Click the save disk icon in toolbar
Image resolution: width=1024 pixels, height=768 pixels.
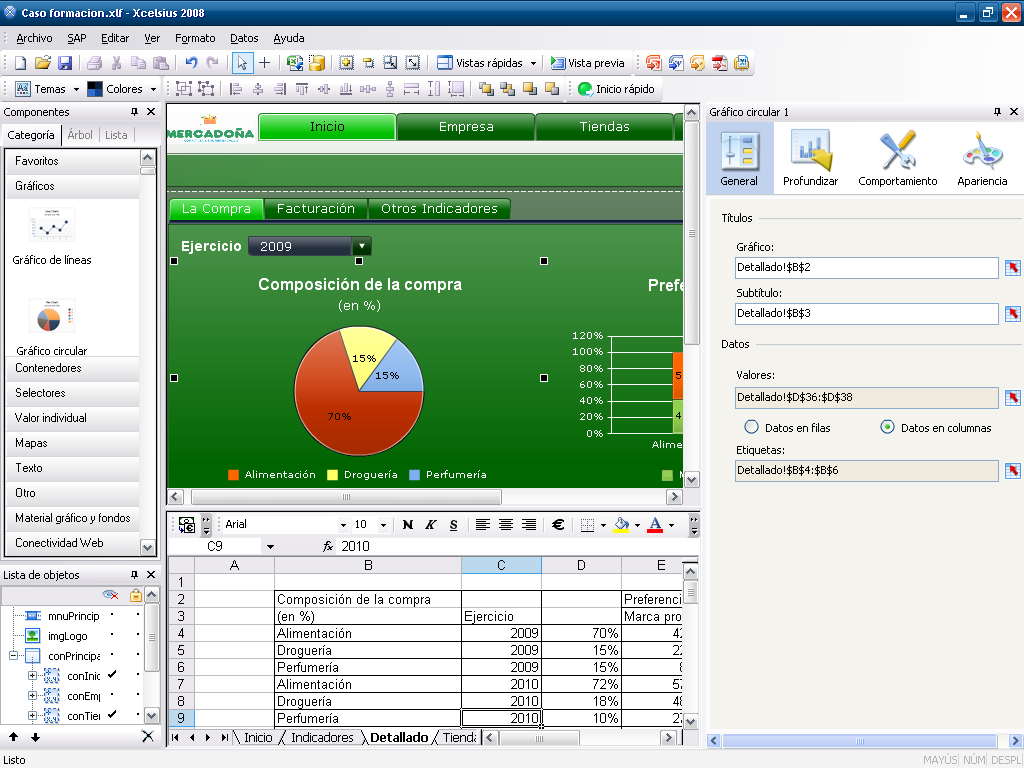(x=65, y=63)
